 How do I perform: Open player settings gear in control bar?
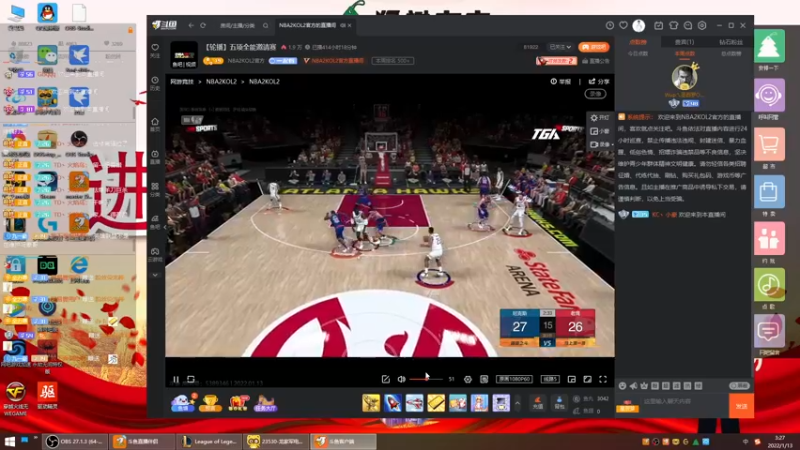467,379
